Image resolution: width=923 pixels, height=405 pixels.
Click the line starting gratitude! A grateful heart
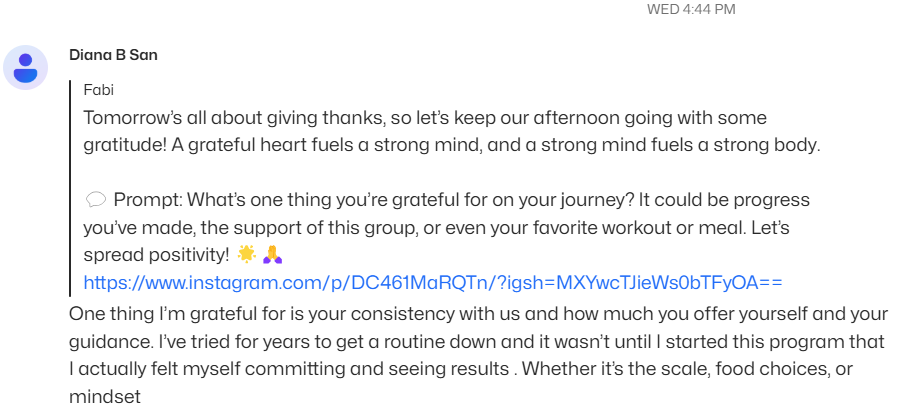click(x=451, y=145)
